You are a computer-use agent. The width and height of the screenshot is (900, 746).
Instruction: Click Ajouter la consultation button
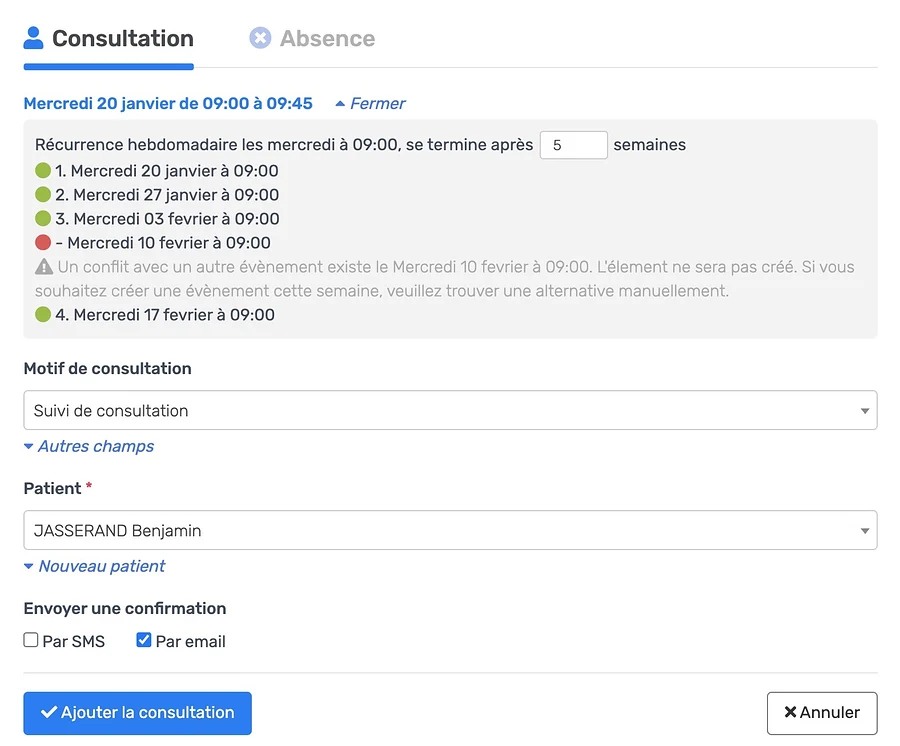[x=138, y=713]
